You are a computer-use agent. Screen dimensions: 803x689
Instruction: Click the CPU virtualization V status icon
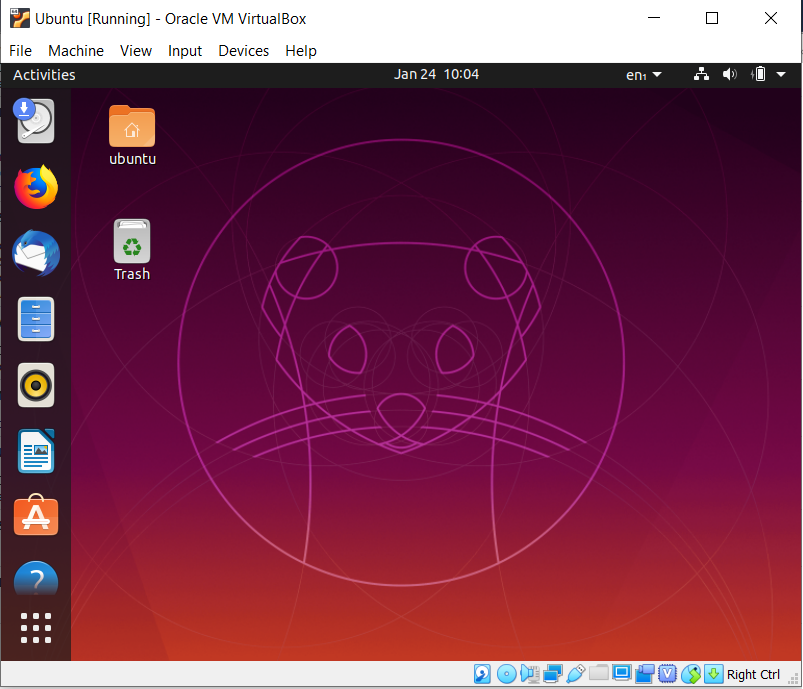point(667,674)
